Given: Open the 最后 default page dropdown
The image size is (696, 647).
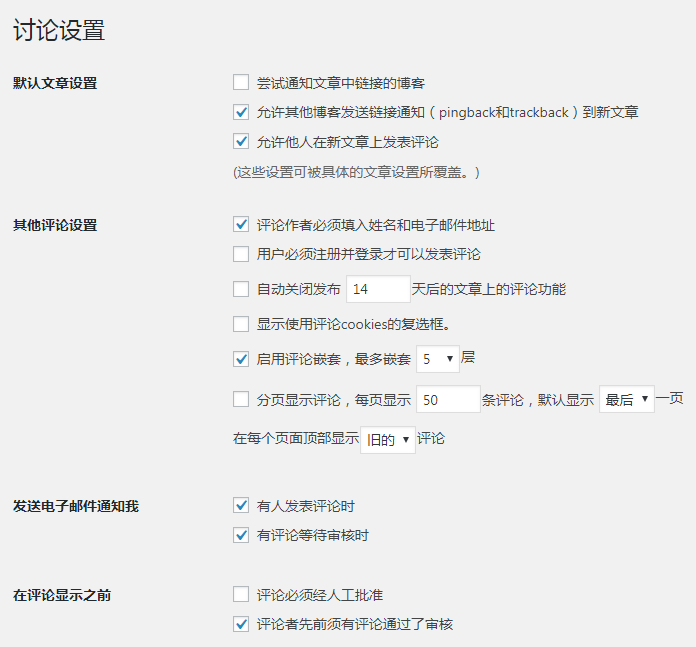Looking at the screenshot, I should point(627,399).
